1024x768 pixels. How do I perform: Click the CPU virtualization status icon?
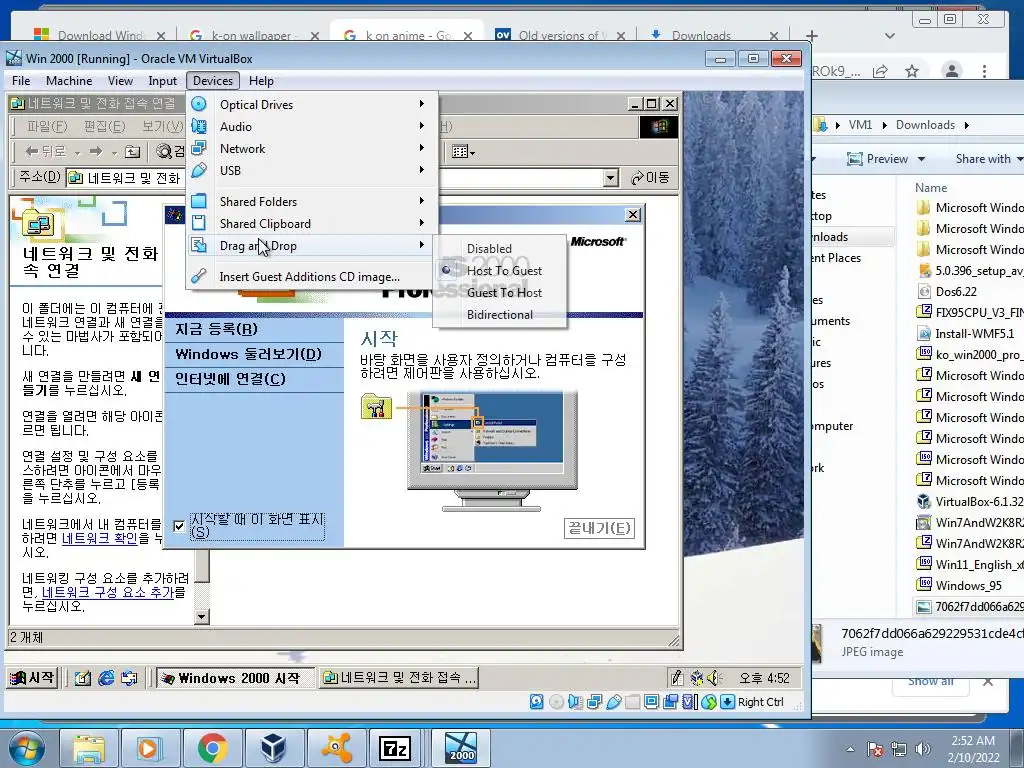click(x=689, y=702)
